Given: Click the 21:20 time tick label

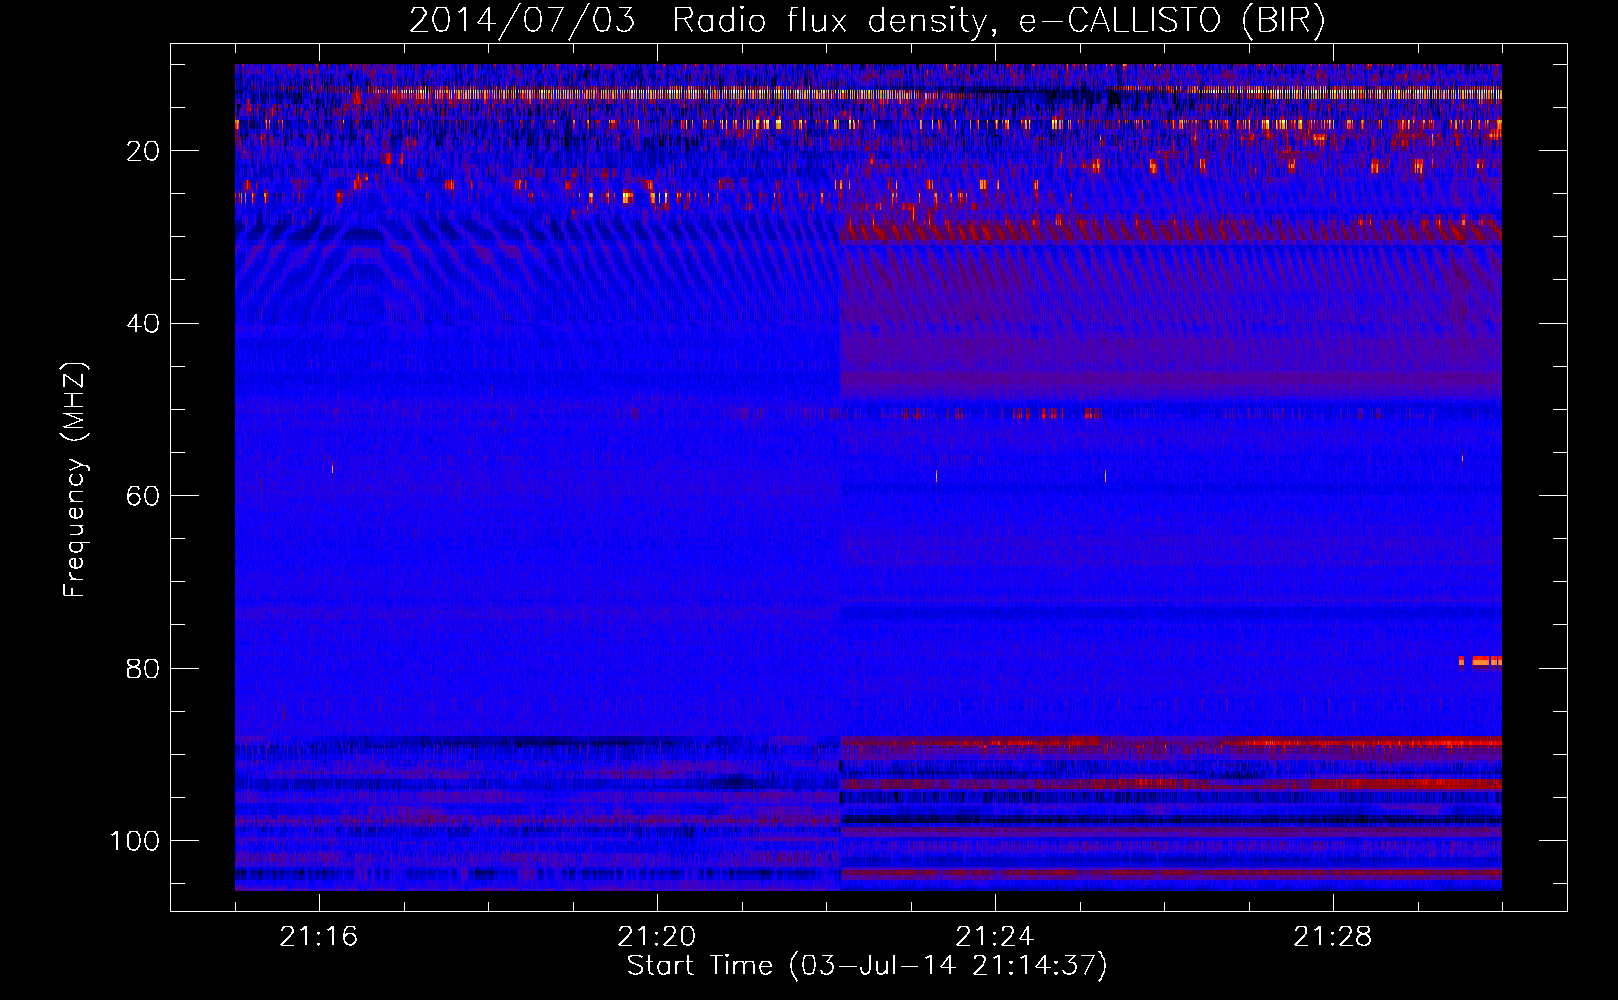Looking at the screenshot, I should [657, 936].
